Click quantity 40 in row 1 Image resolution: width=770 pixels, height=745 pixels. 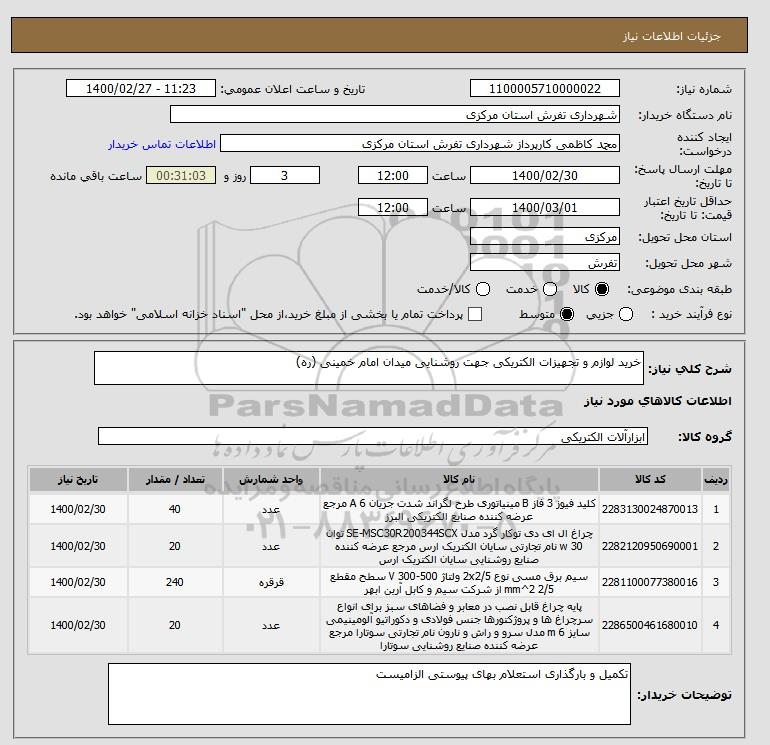175,509
